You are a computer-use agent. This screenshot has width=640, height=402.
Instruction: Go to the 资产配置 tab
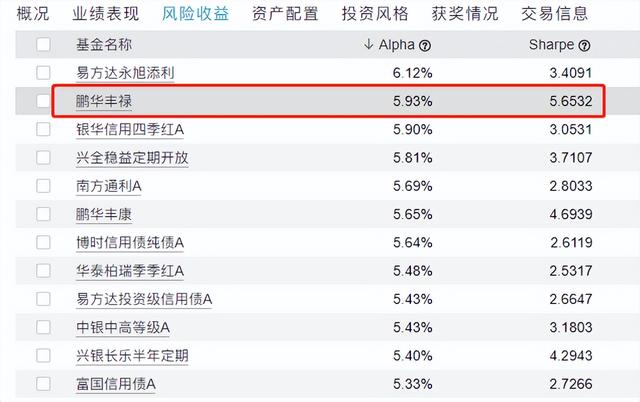tap(285, 14)
